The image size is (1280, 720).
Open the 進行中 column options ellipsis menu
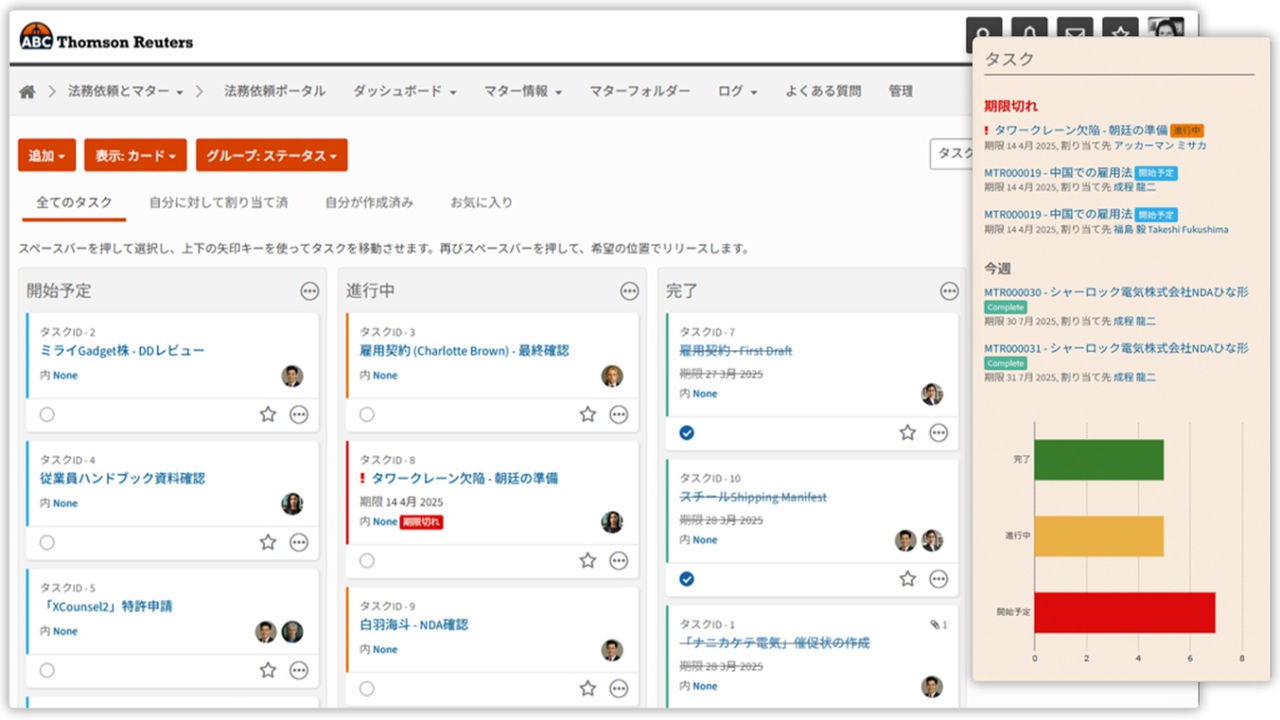pos(629,291)
